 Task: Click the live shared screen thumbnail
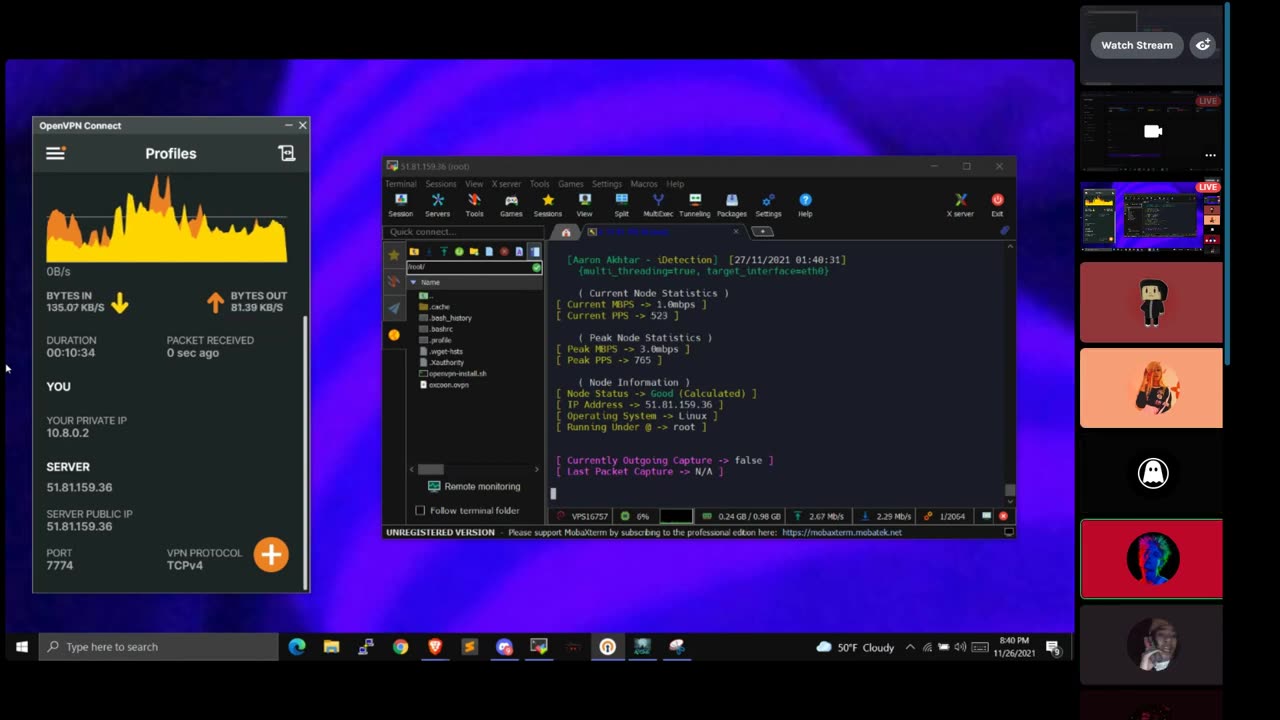1151,216
